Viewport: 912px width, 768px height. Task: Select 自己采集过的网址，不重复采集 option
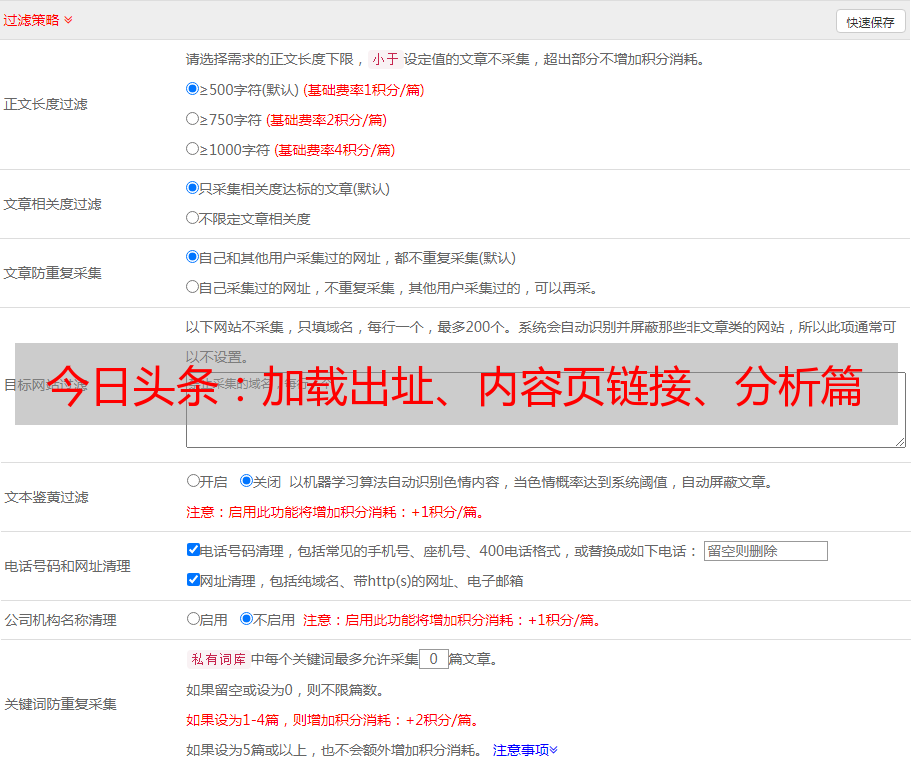[193, 287]
